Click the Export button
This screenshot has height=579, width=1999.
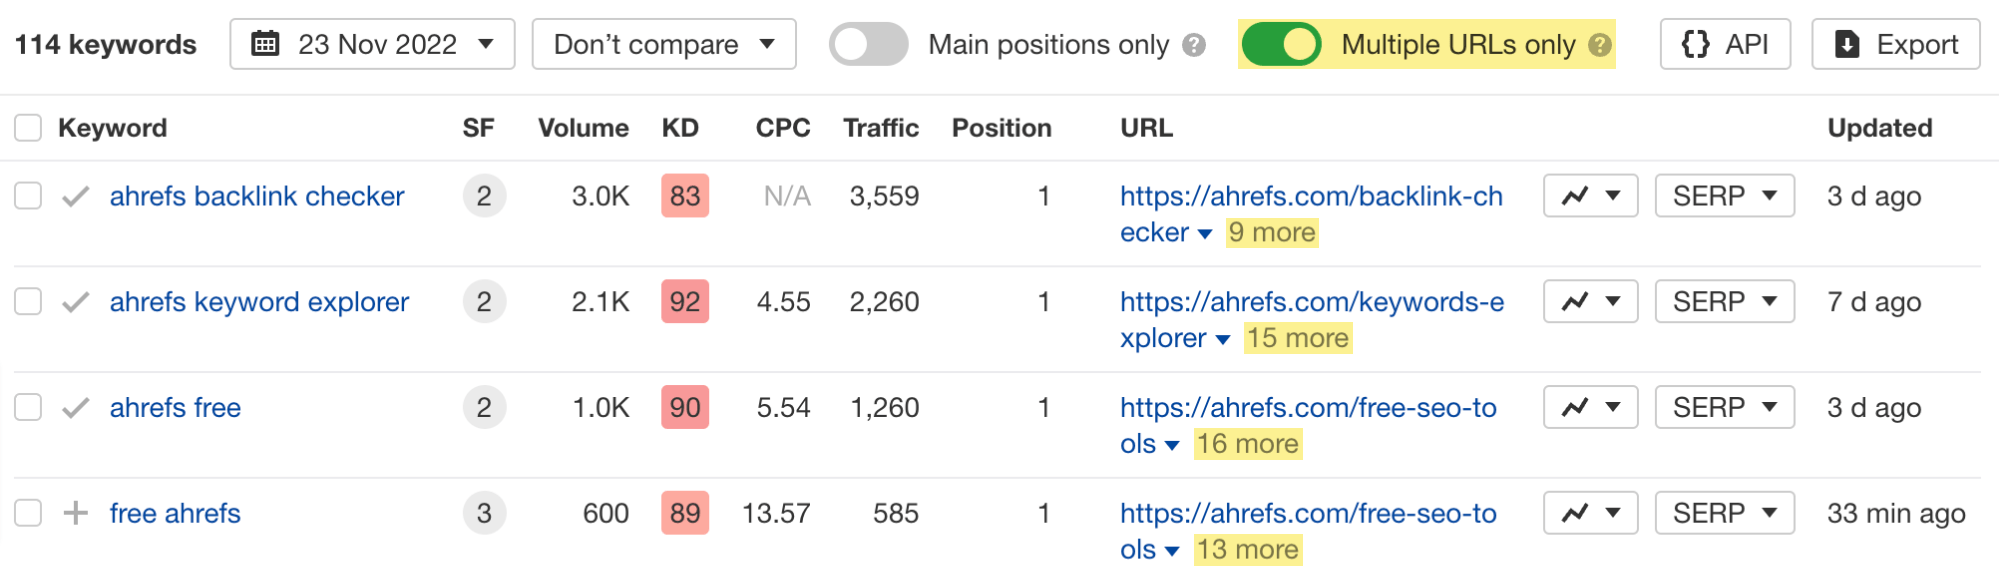1895,45
